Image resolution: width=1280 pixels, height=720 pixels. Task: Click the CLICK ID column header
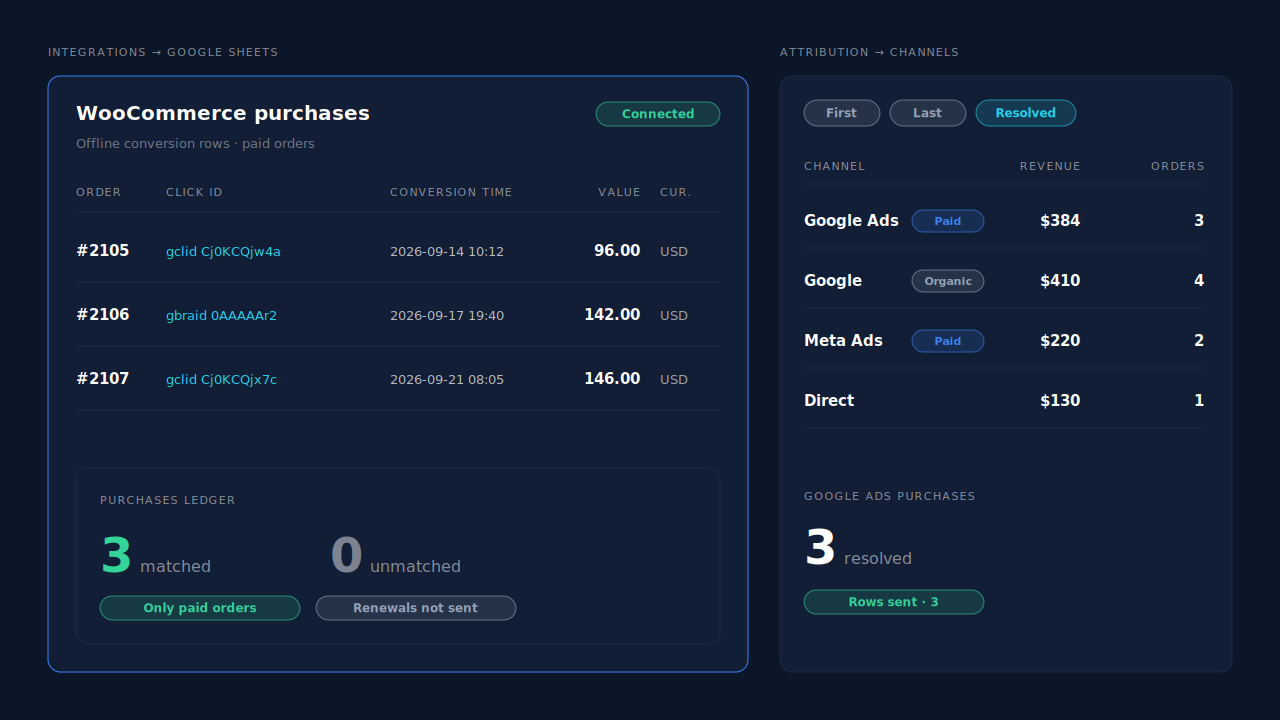pyautogui.click(x=194, y=192)
